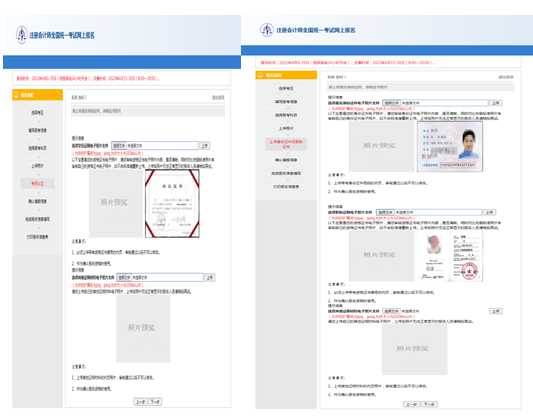Click the 上传 button beside the red-cornered diploma file field

point(204,145)
